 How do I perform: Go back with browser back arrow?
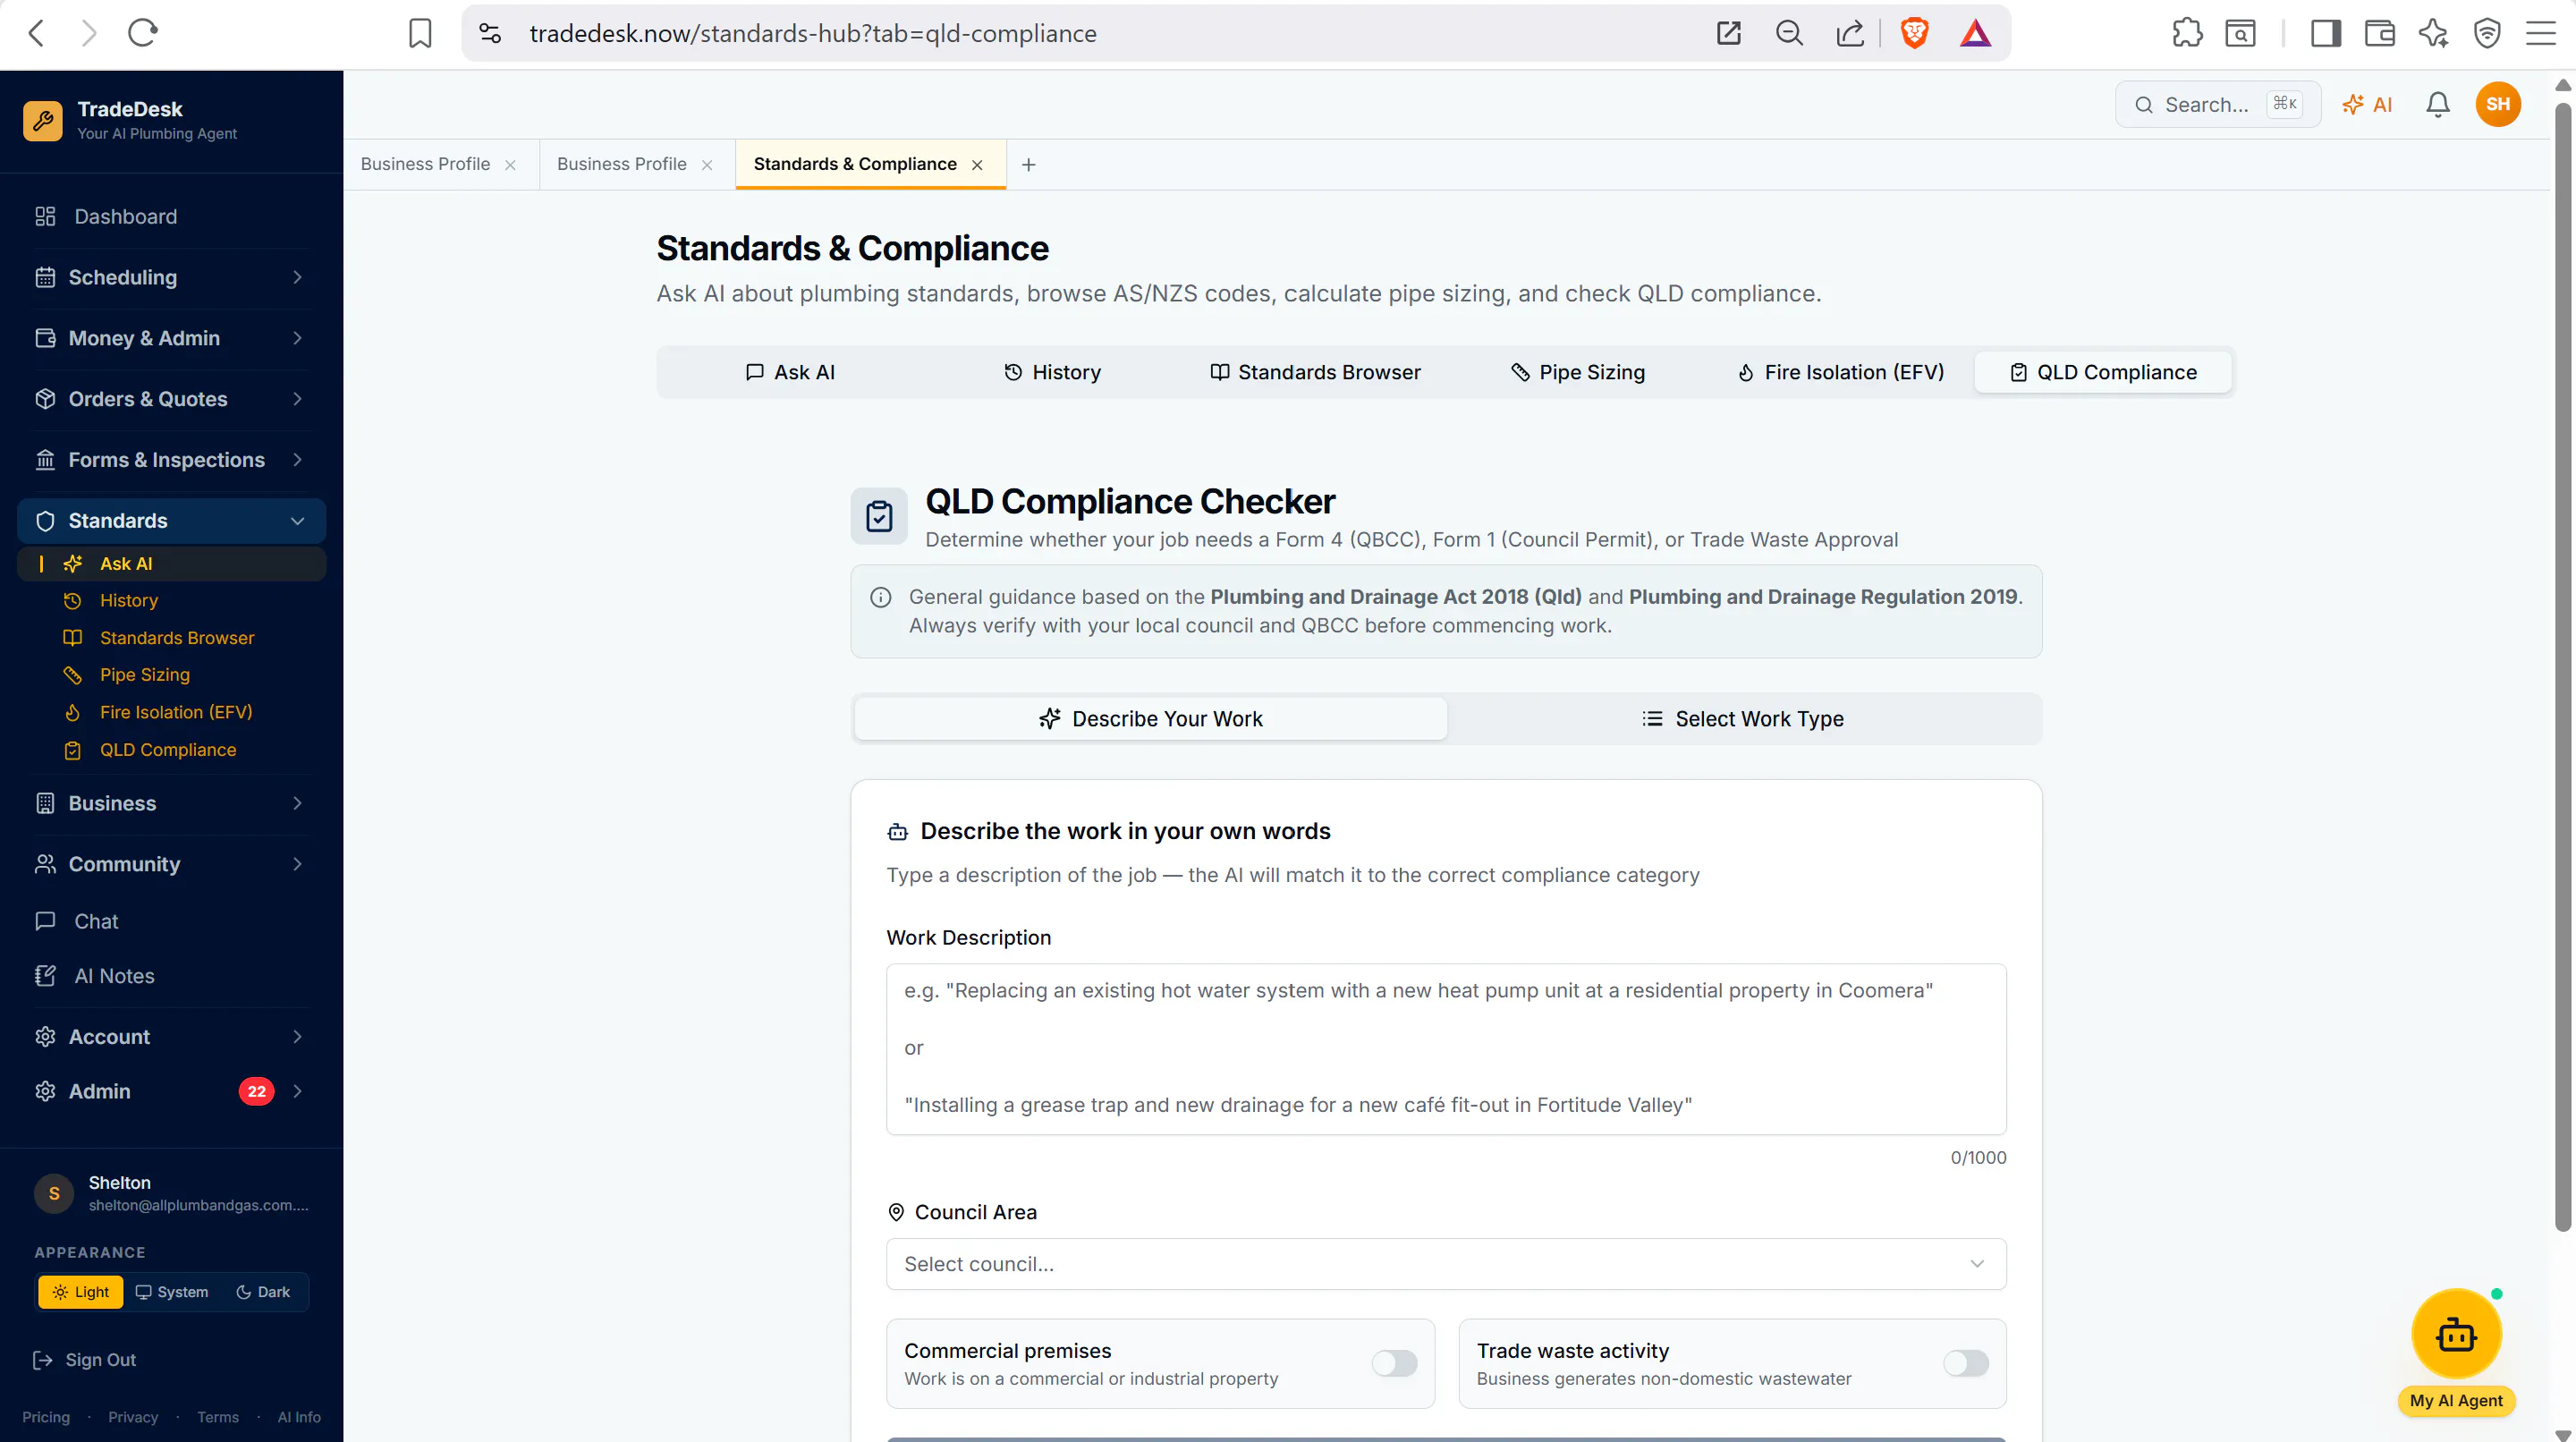36,33
